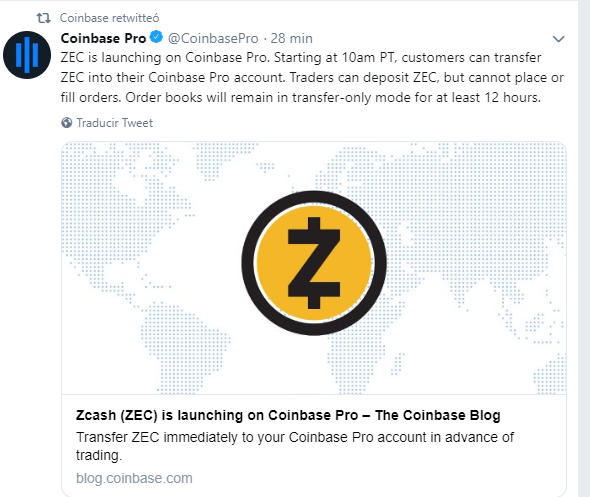Click the card description about transferring ZEC
This screenshot has width=590, height=497.
[295, 446]
